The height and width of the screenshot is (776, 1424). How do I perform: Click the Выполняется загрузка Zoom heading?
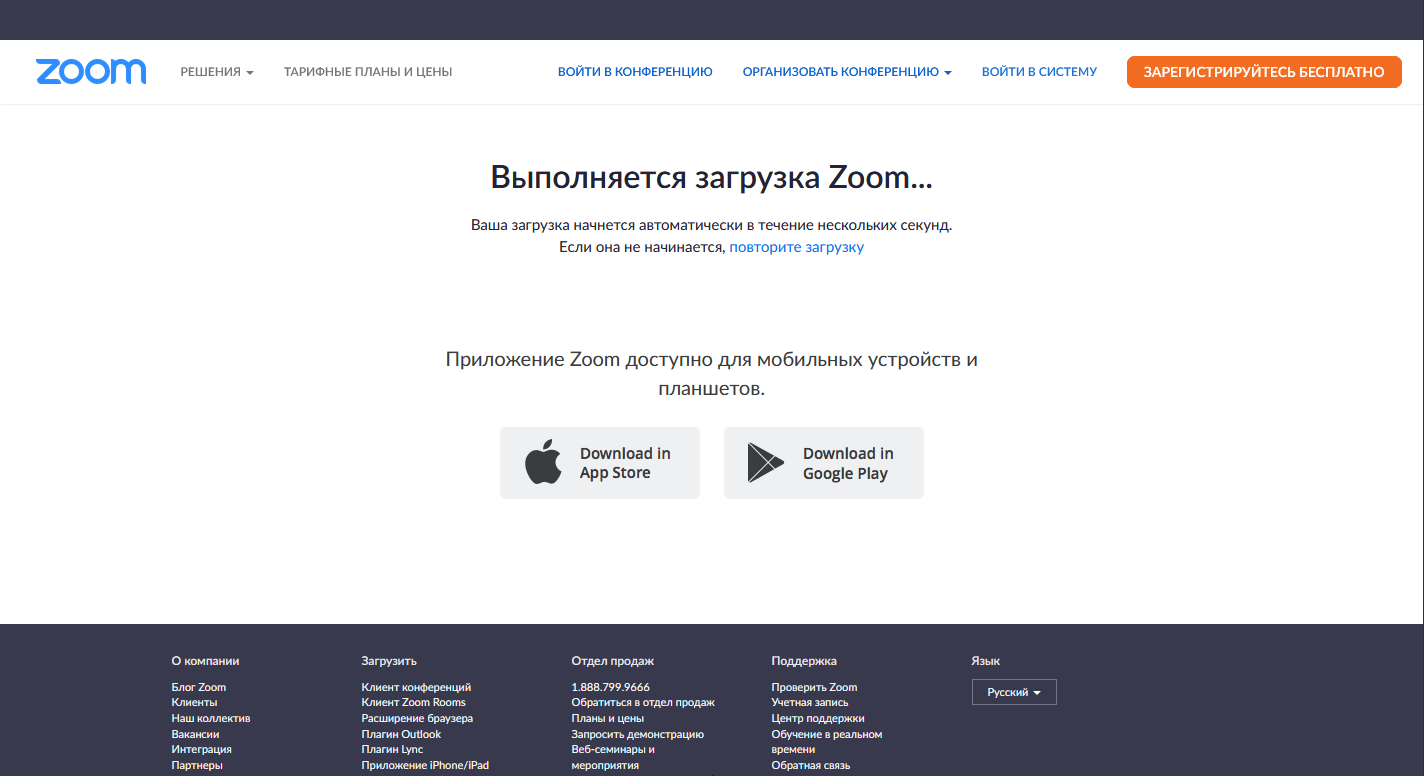(712, 177)
